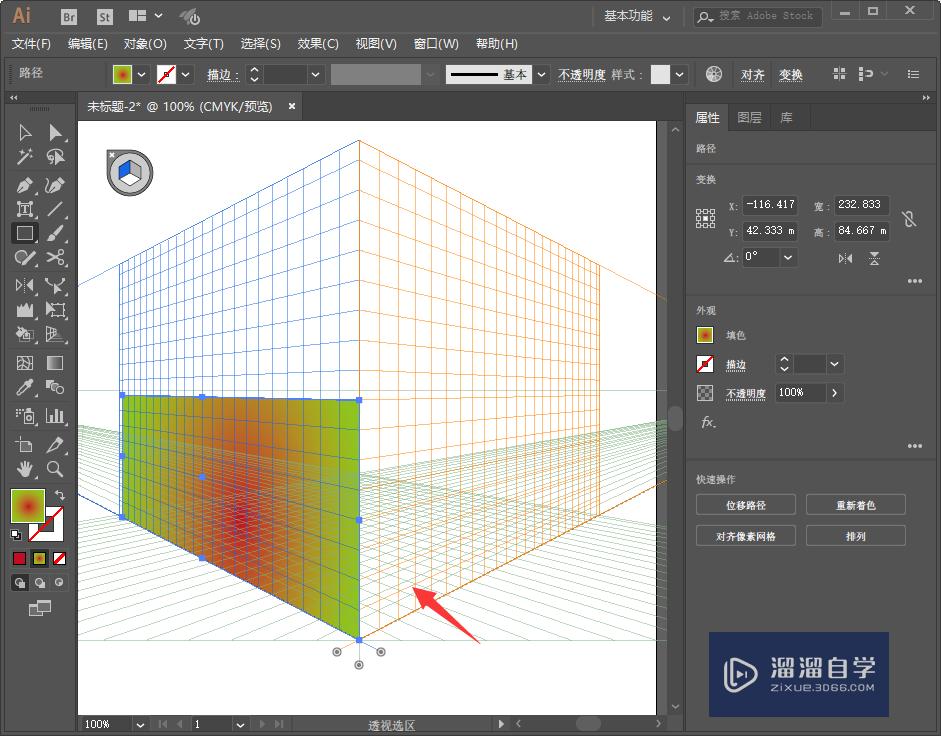Image resolution: width=941 pixels, height=736 pixels.
Task: Open the rotation angle dropdown
Action: pos(789,257)
